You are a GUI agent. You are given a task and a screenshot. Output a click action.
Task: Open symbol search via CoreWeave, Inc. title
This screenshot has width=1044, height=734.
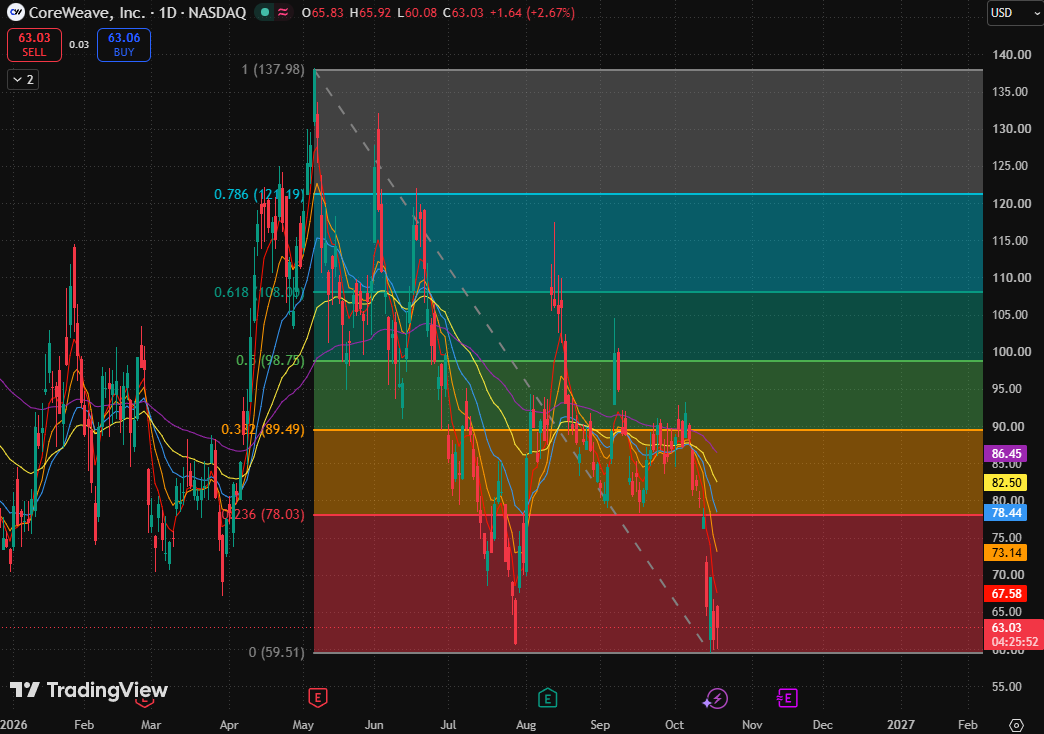point(86,13)
